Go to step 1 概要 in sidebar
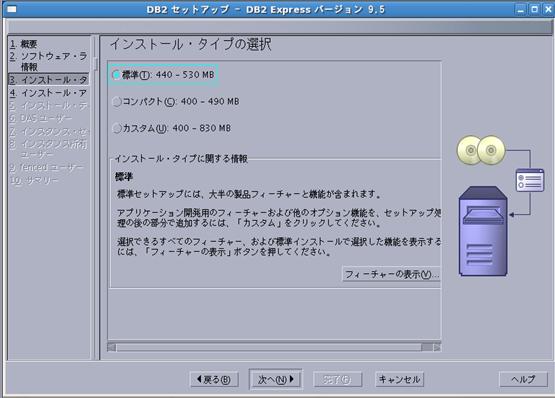 24,44
